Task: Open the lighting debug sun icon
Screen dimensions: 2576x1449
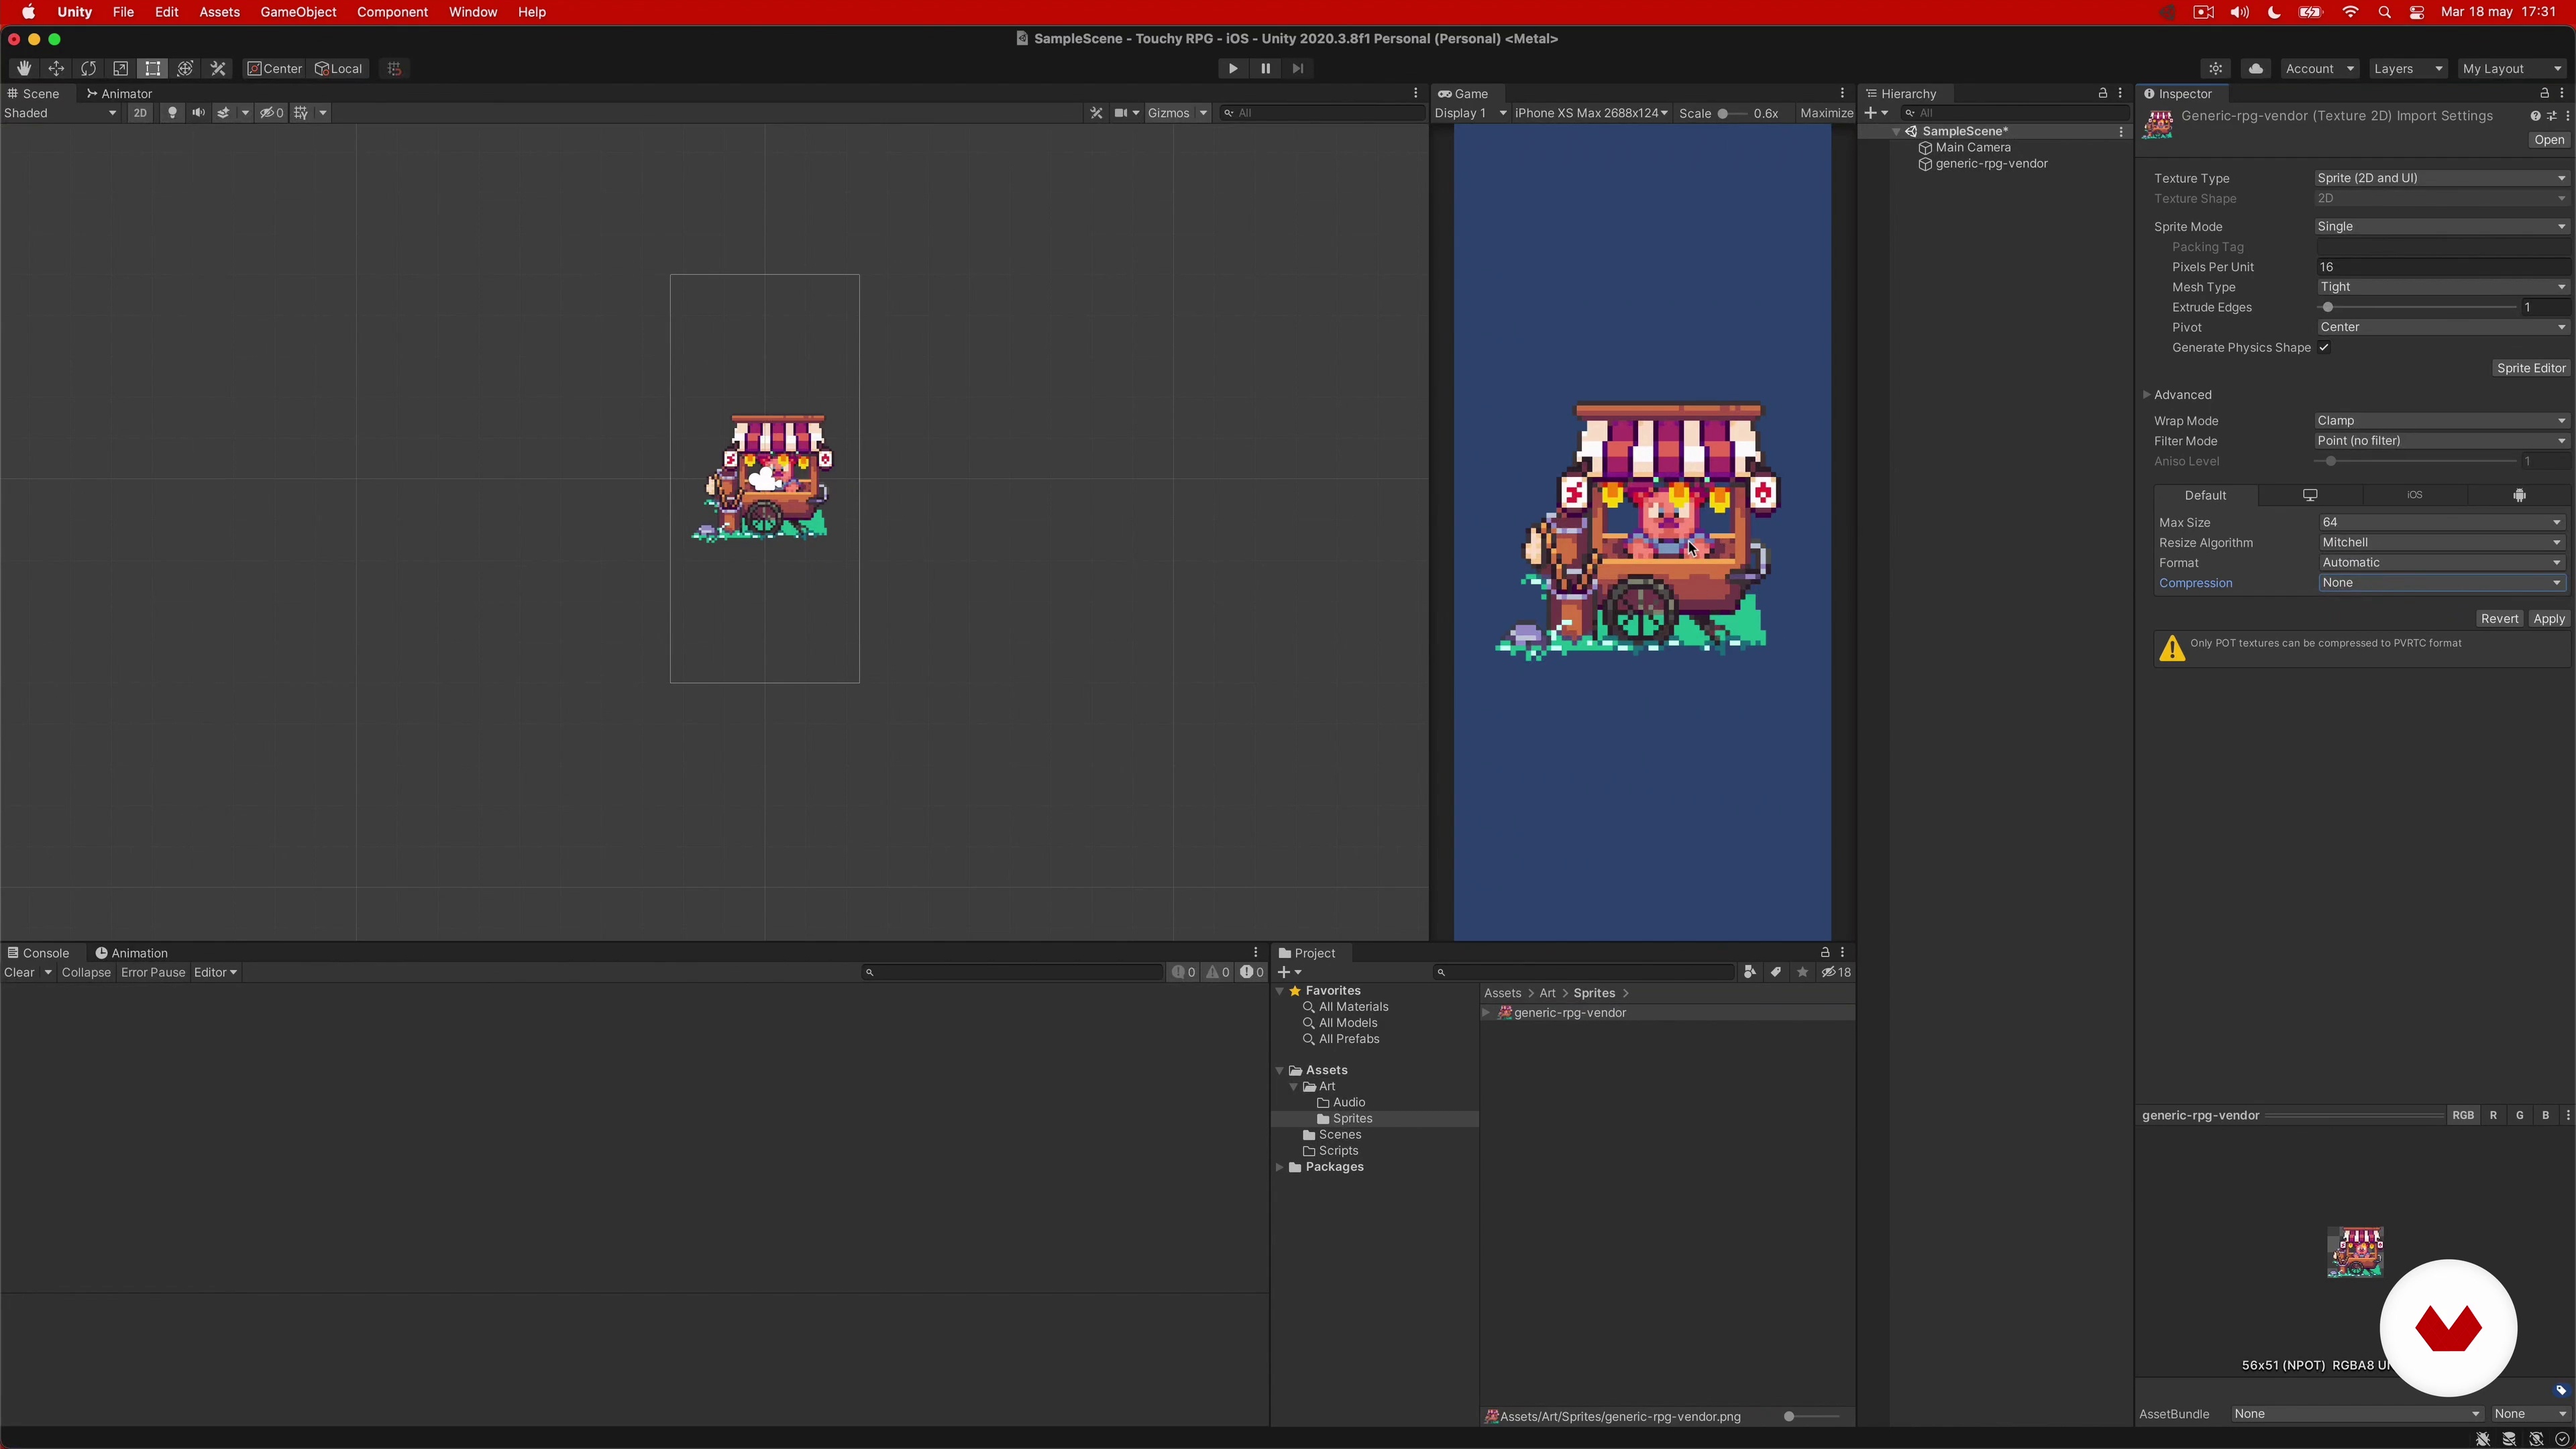Action: [x=2216, y=68]
